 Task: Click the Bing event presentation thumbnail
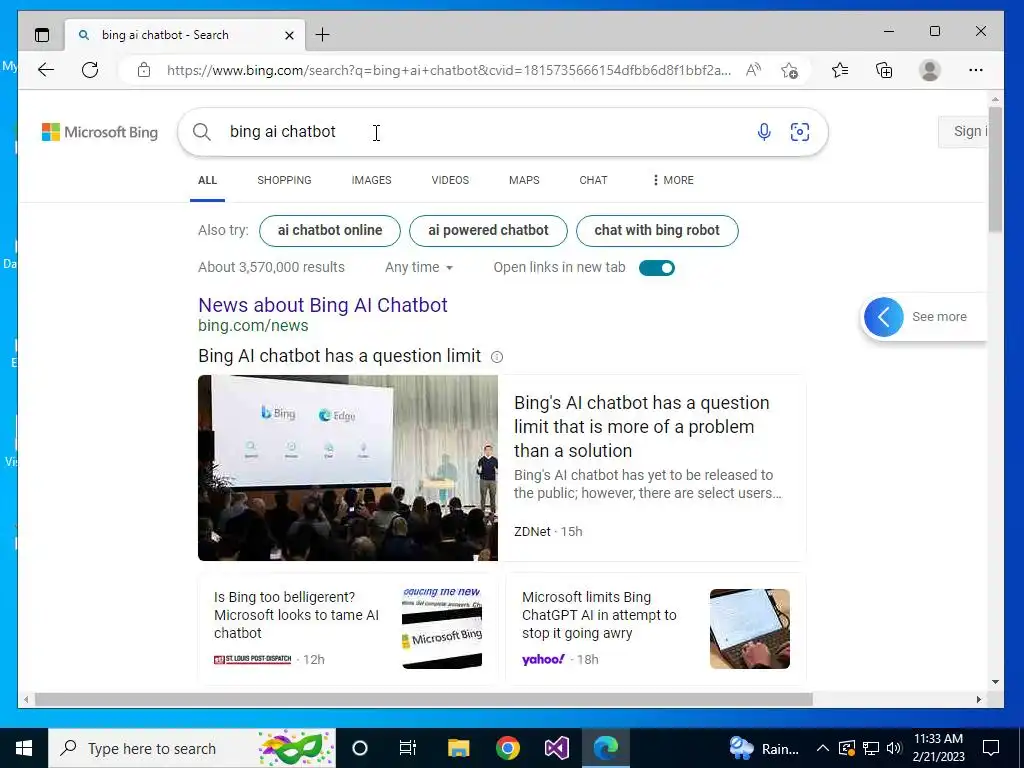point(348,468)
